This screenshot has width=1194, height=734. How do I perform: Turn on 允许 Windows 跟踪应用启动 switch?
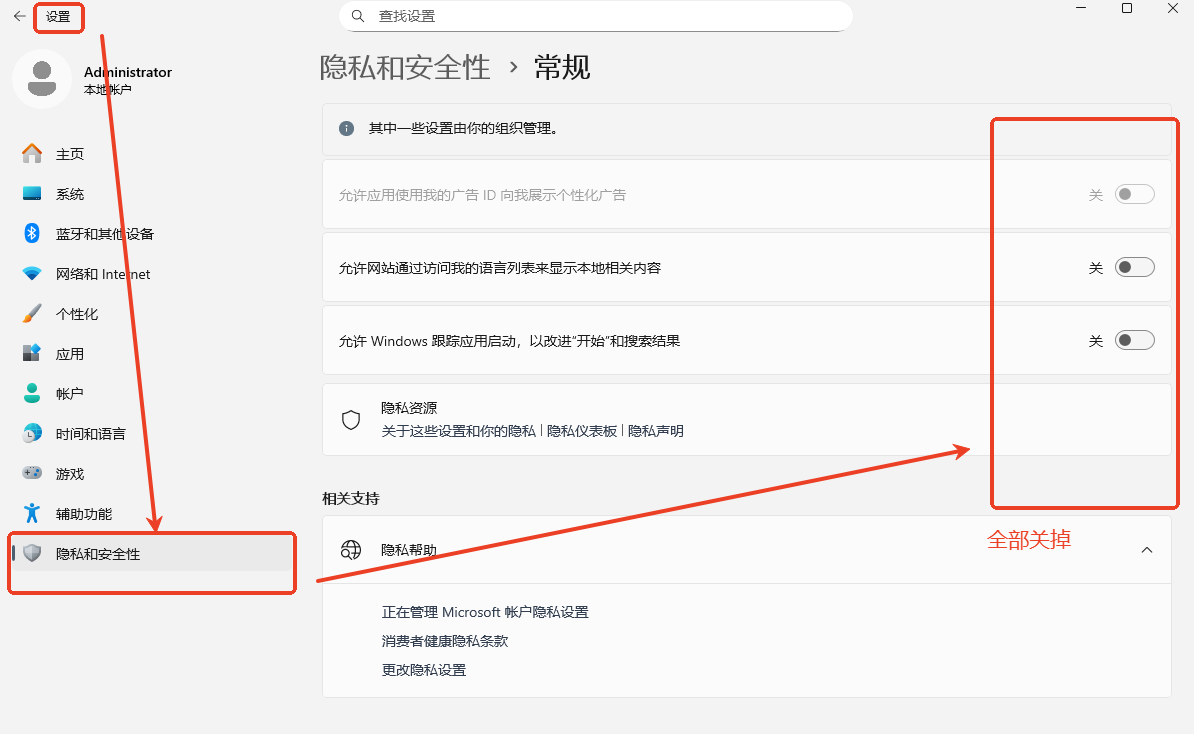1134,339
